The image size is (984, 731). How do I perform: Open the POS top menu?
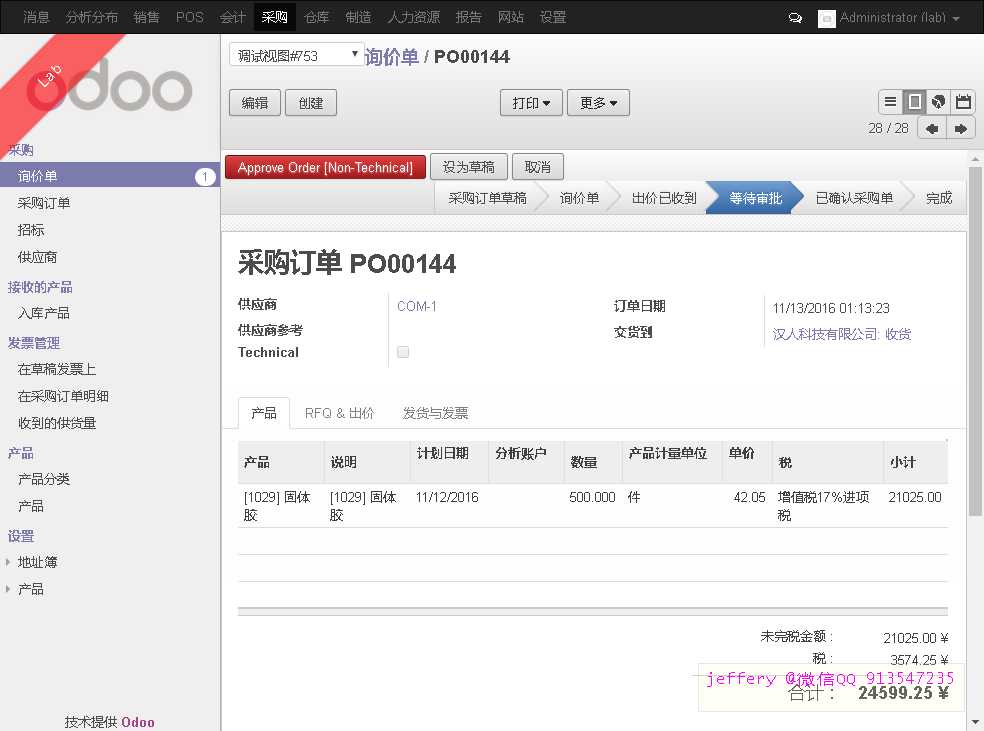click(190, 17)
